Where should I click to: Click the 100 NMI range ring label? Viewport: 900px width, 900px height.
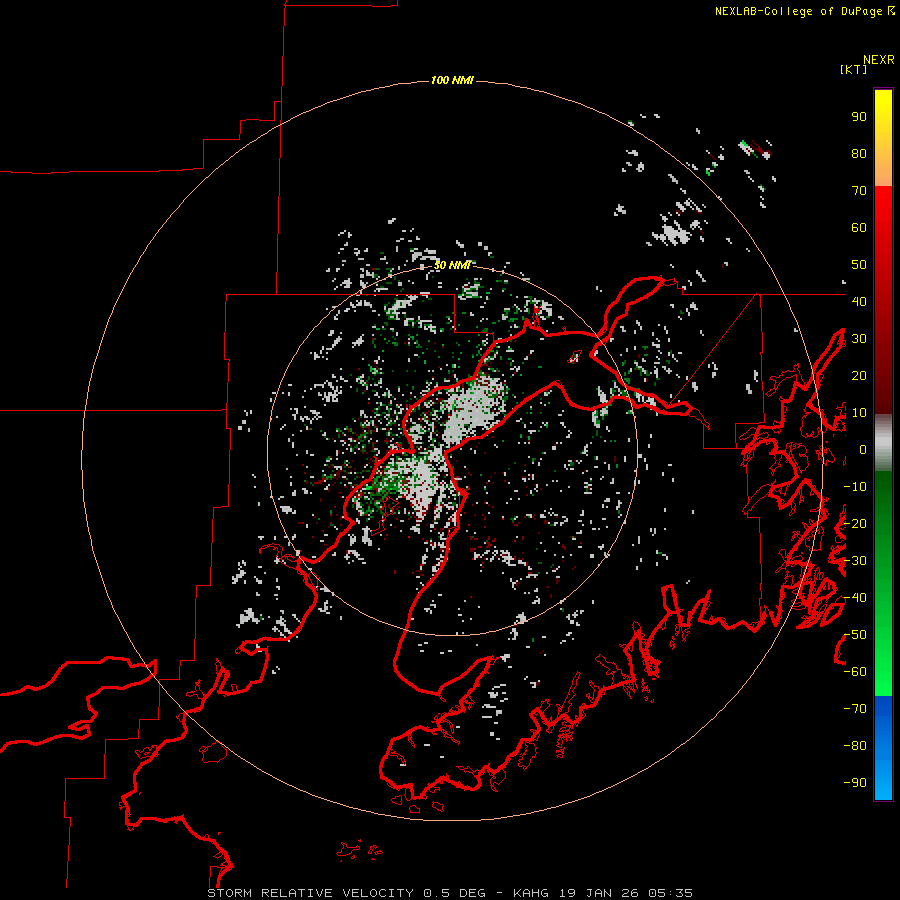(452, 80)
